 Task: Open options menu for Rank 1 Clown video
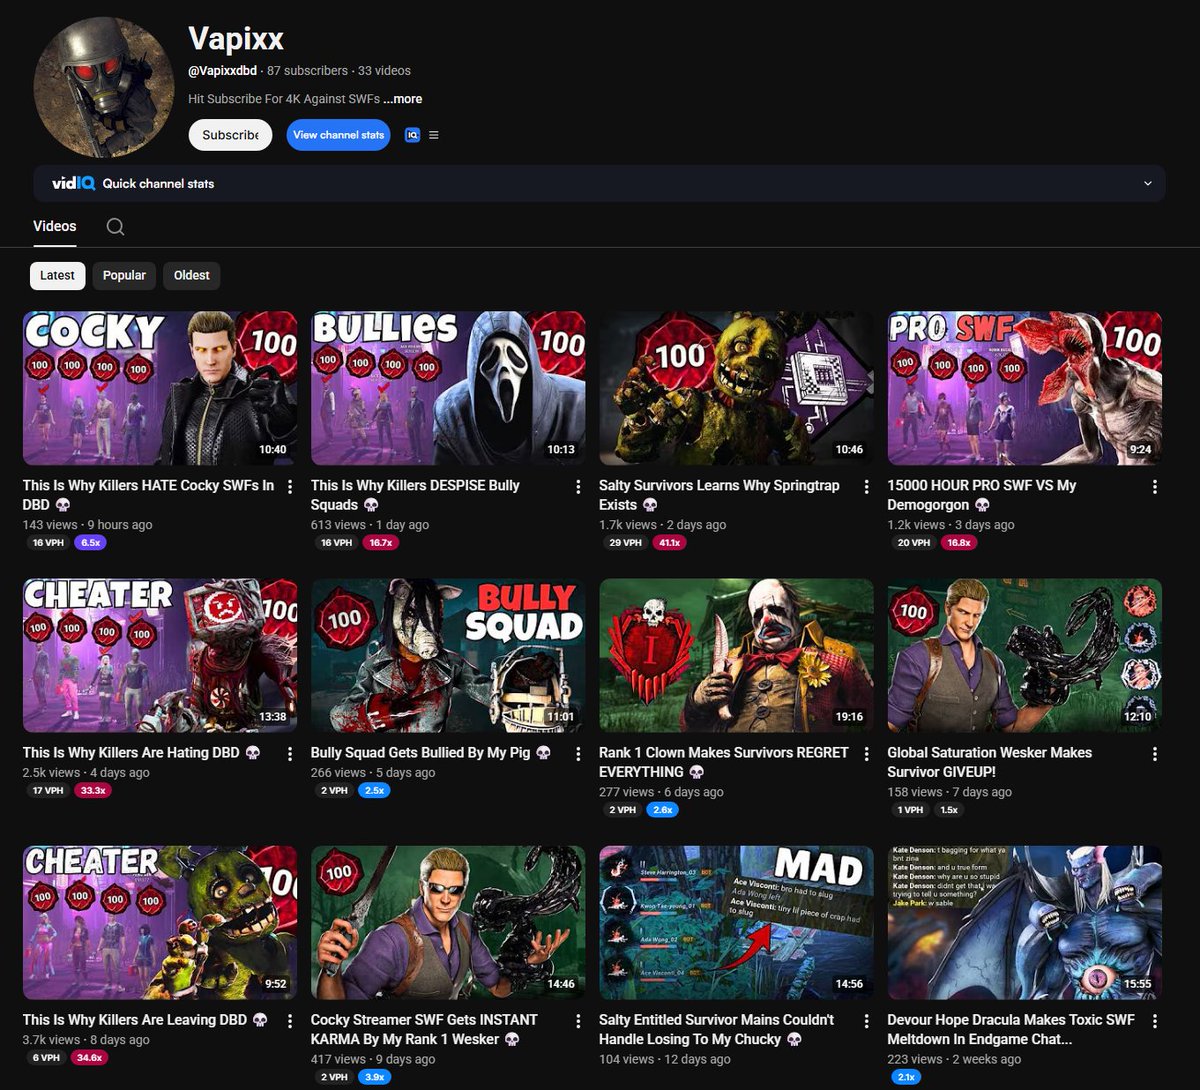pyautogui.click(x=866, y=754)
